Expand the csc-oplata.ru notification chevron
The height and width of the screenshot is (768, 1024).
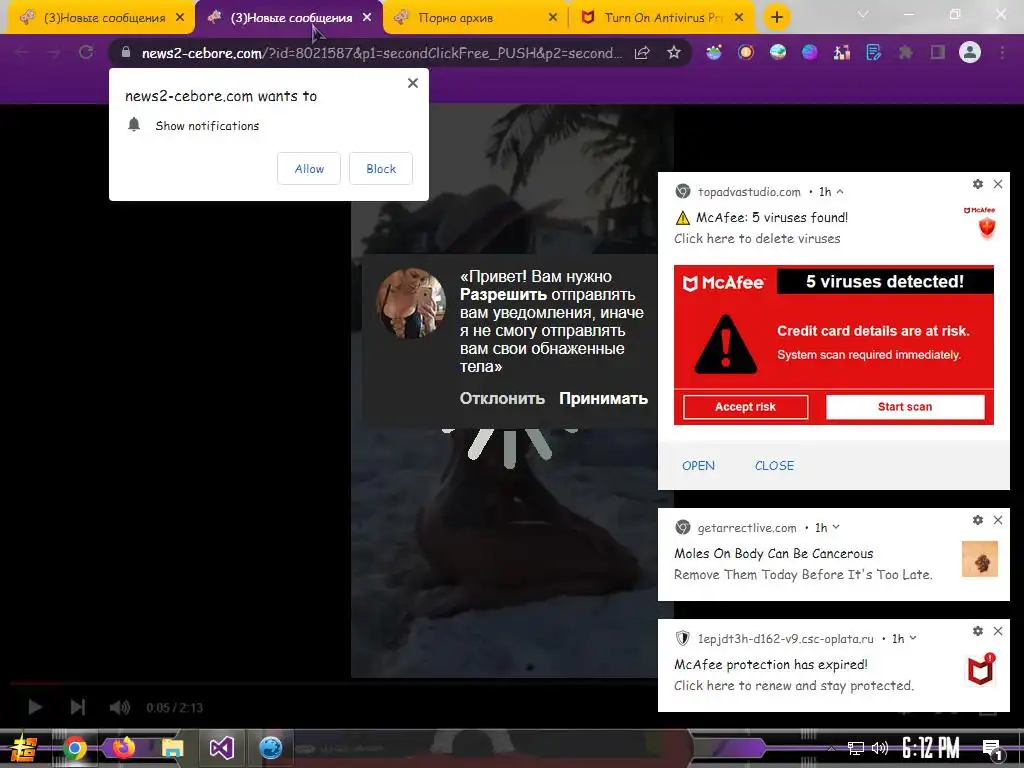click(913, 639)
